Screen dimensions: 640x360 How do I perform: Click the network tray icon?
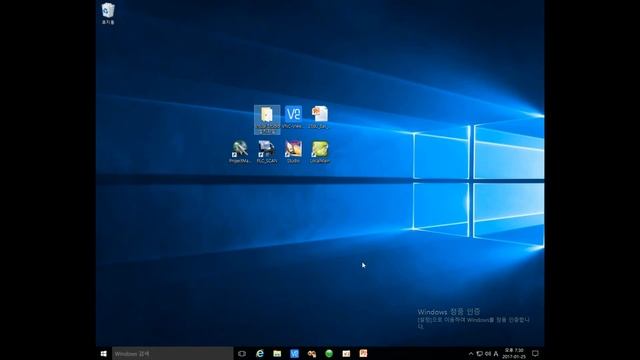[x=480, y=354]
